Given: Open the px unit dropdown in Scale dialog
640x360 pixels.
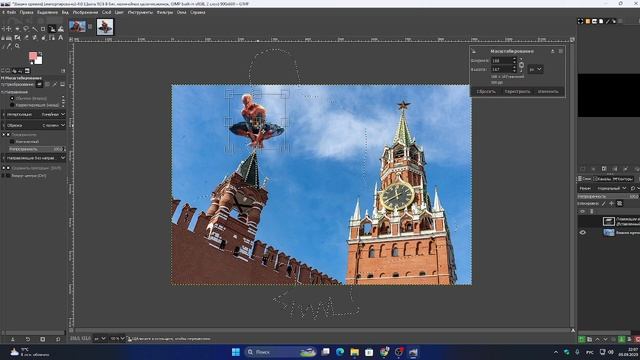Looking at the screenshot, I should 536,69.
